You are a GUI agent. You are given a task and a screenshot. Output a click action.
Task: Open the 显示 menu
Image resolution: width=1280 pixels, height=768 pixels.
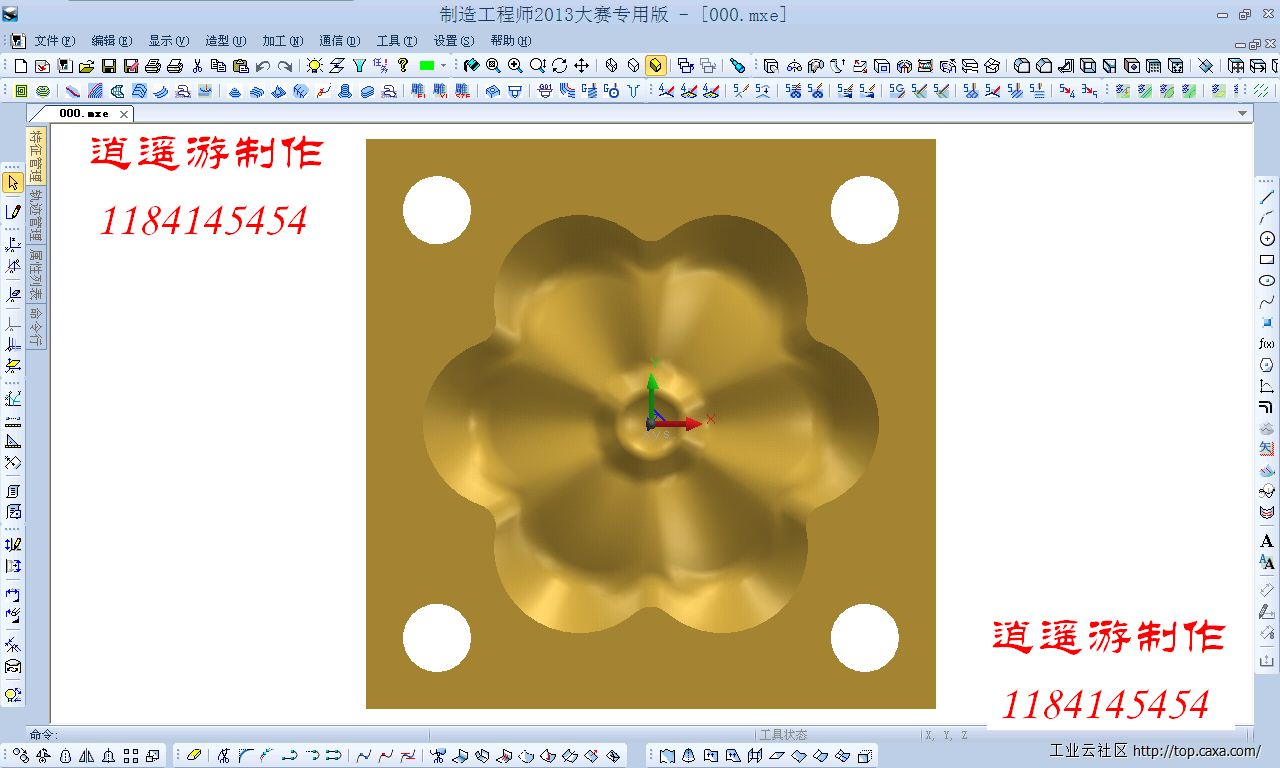pos(168,41)
